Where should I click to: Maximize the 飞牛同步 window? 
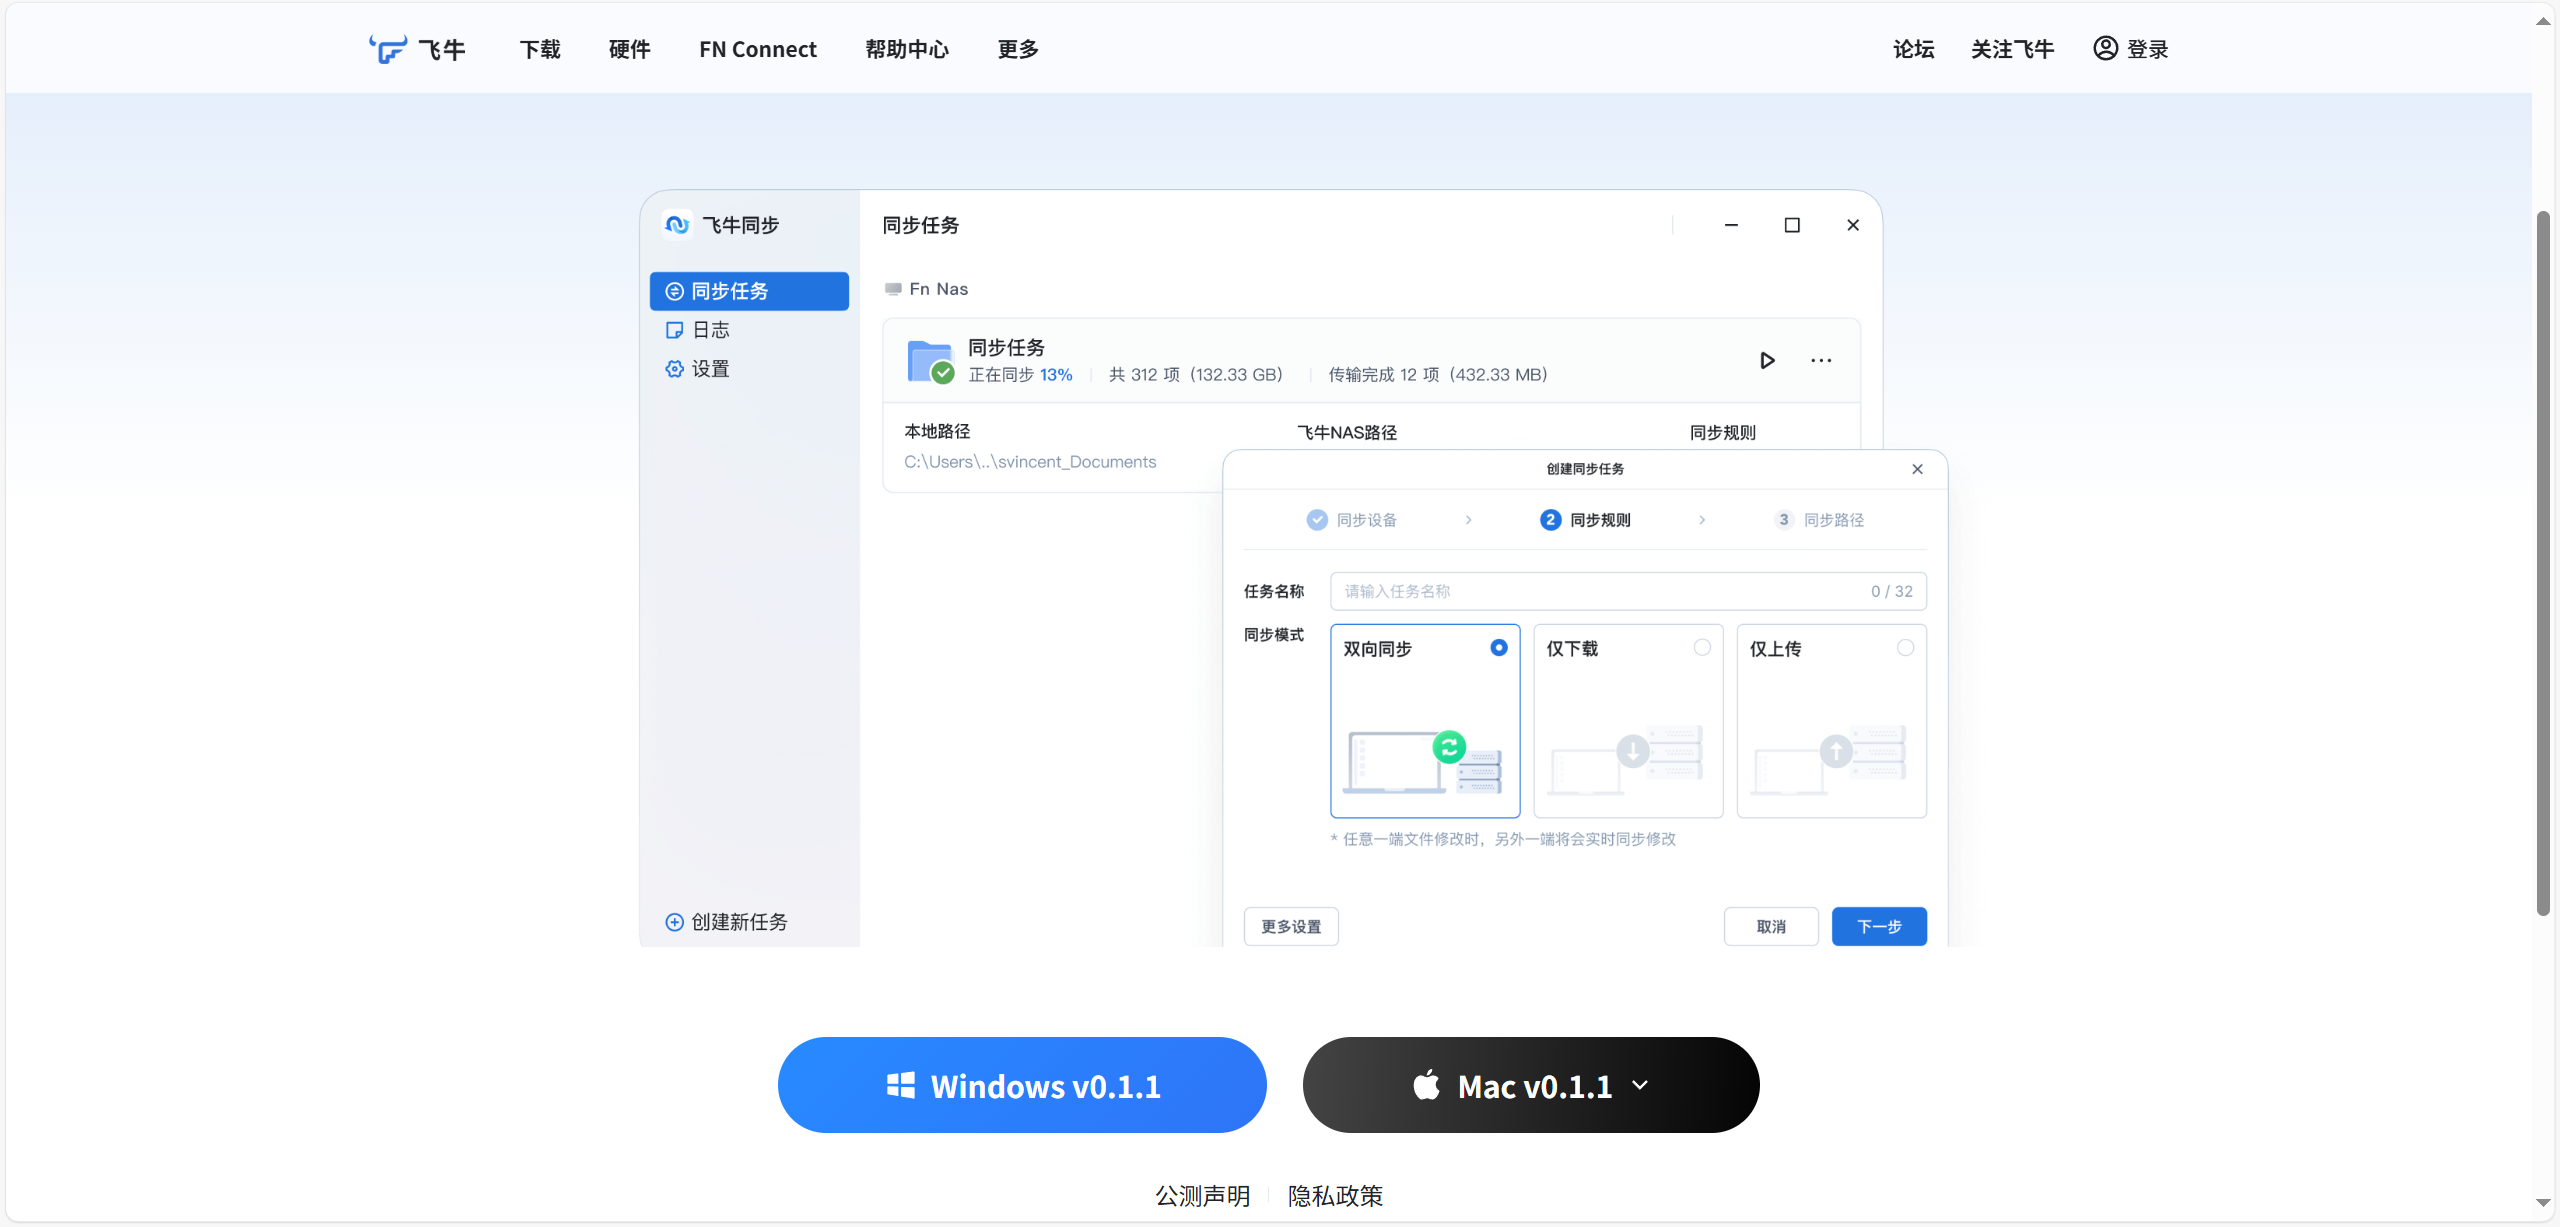[x=1792, y=225]
